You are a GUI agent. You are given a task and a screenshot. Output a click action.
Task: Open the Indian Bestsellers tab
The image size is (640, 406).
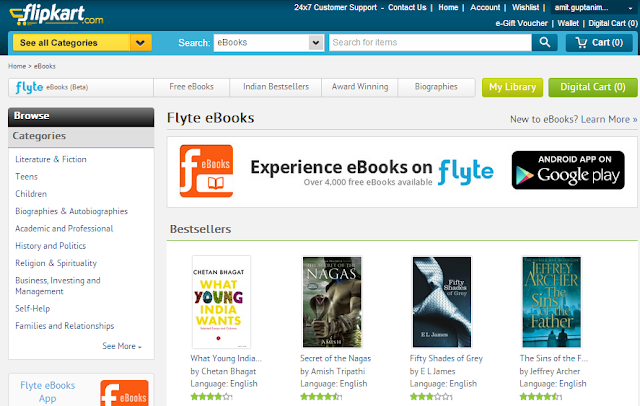[x=276, y=87]
